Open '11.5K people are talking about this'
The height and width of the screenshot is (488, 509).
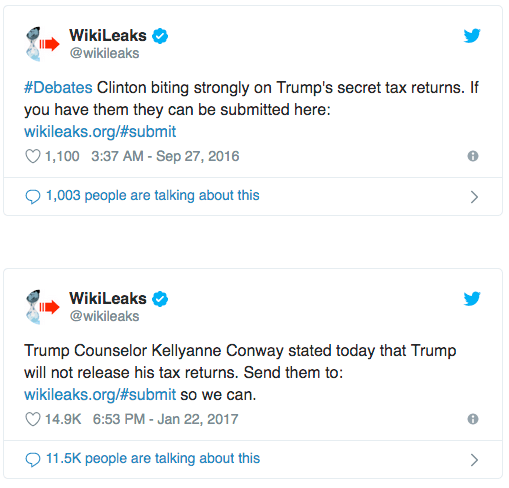click(153, 459)
